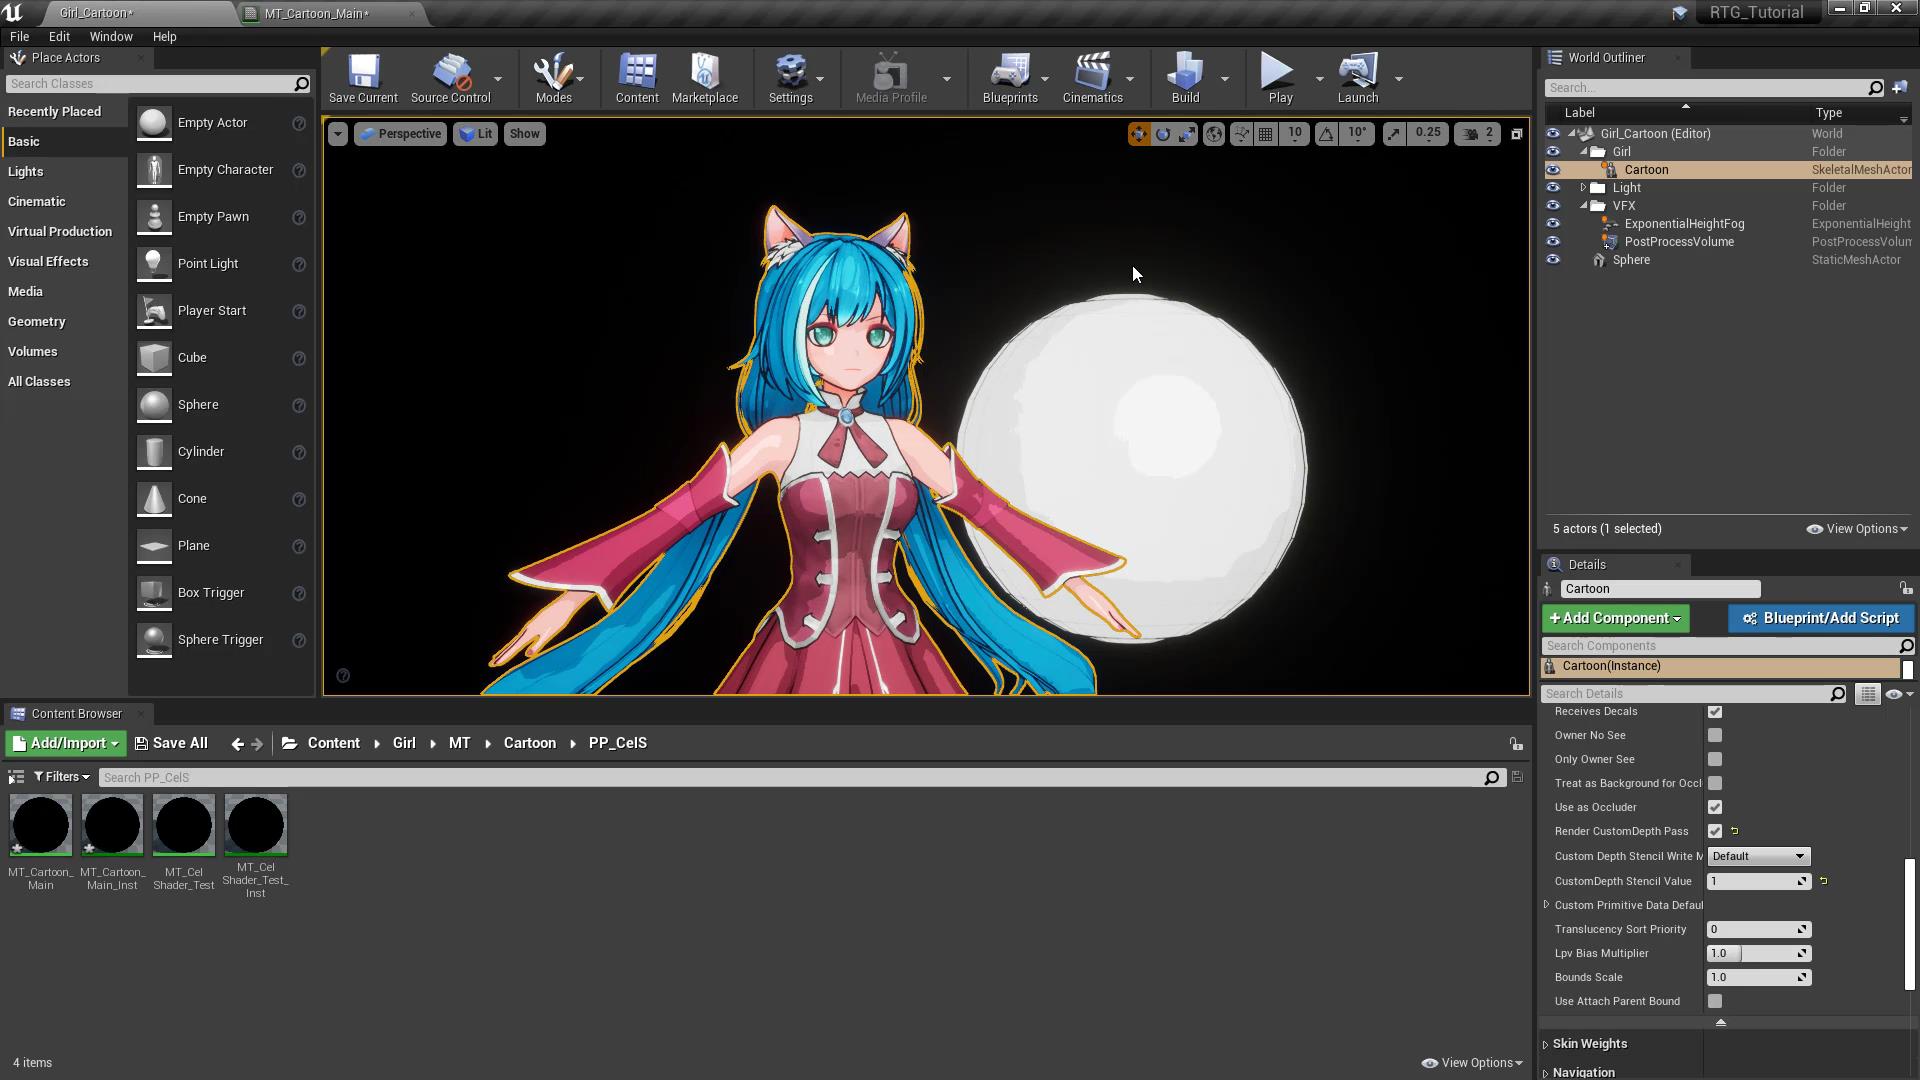This screenshot has height=1080, width=1920.
Task: Click the Blueprints toolbar icon
Action: coord(1009,78)
